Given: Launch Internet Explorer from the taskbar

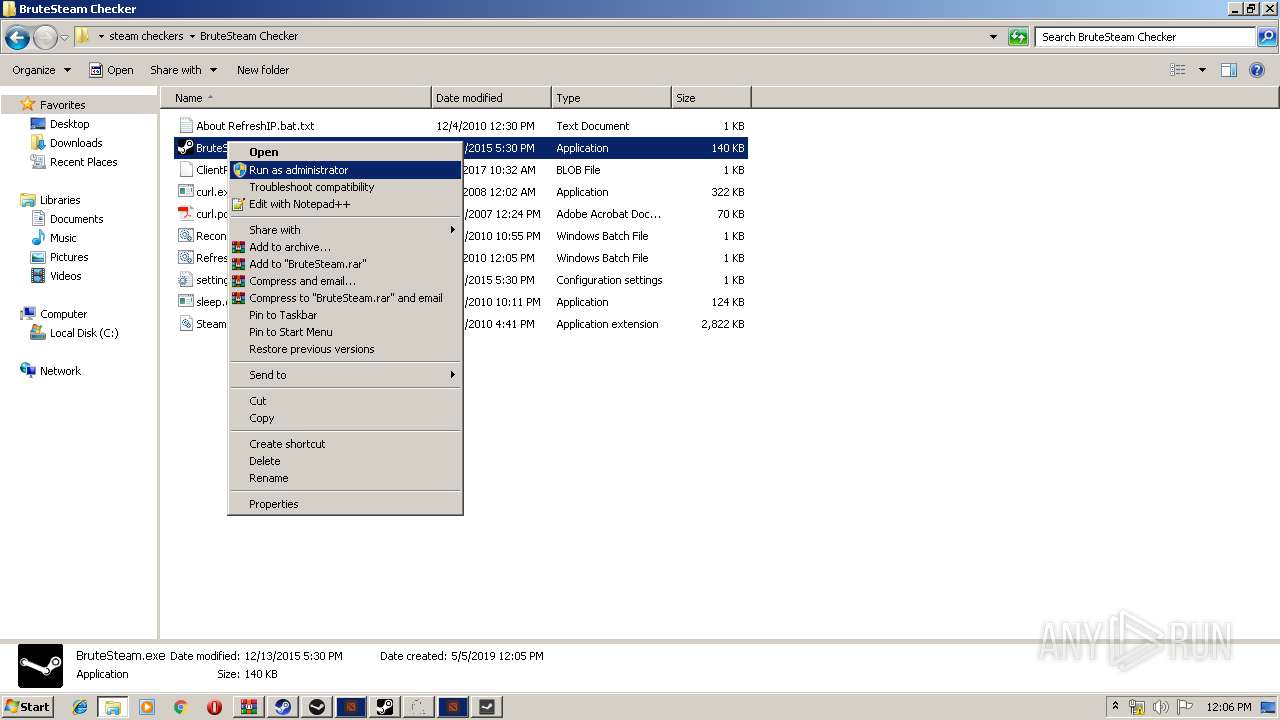Looking at the screenshot, I should click(80, 707).
